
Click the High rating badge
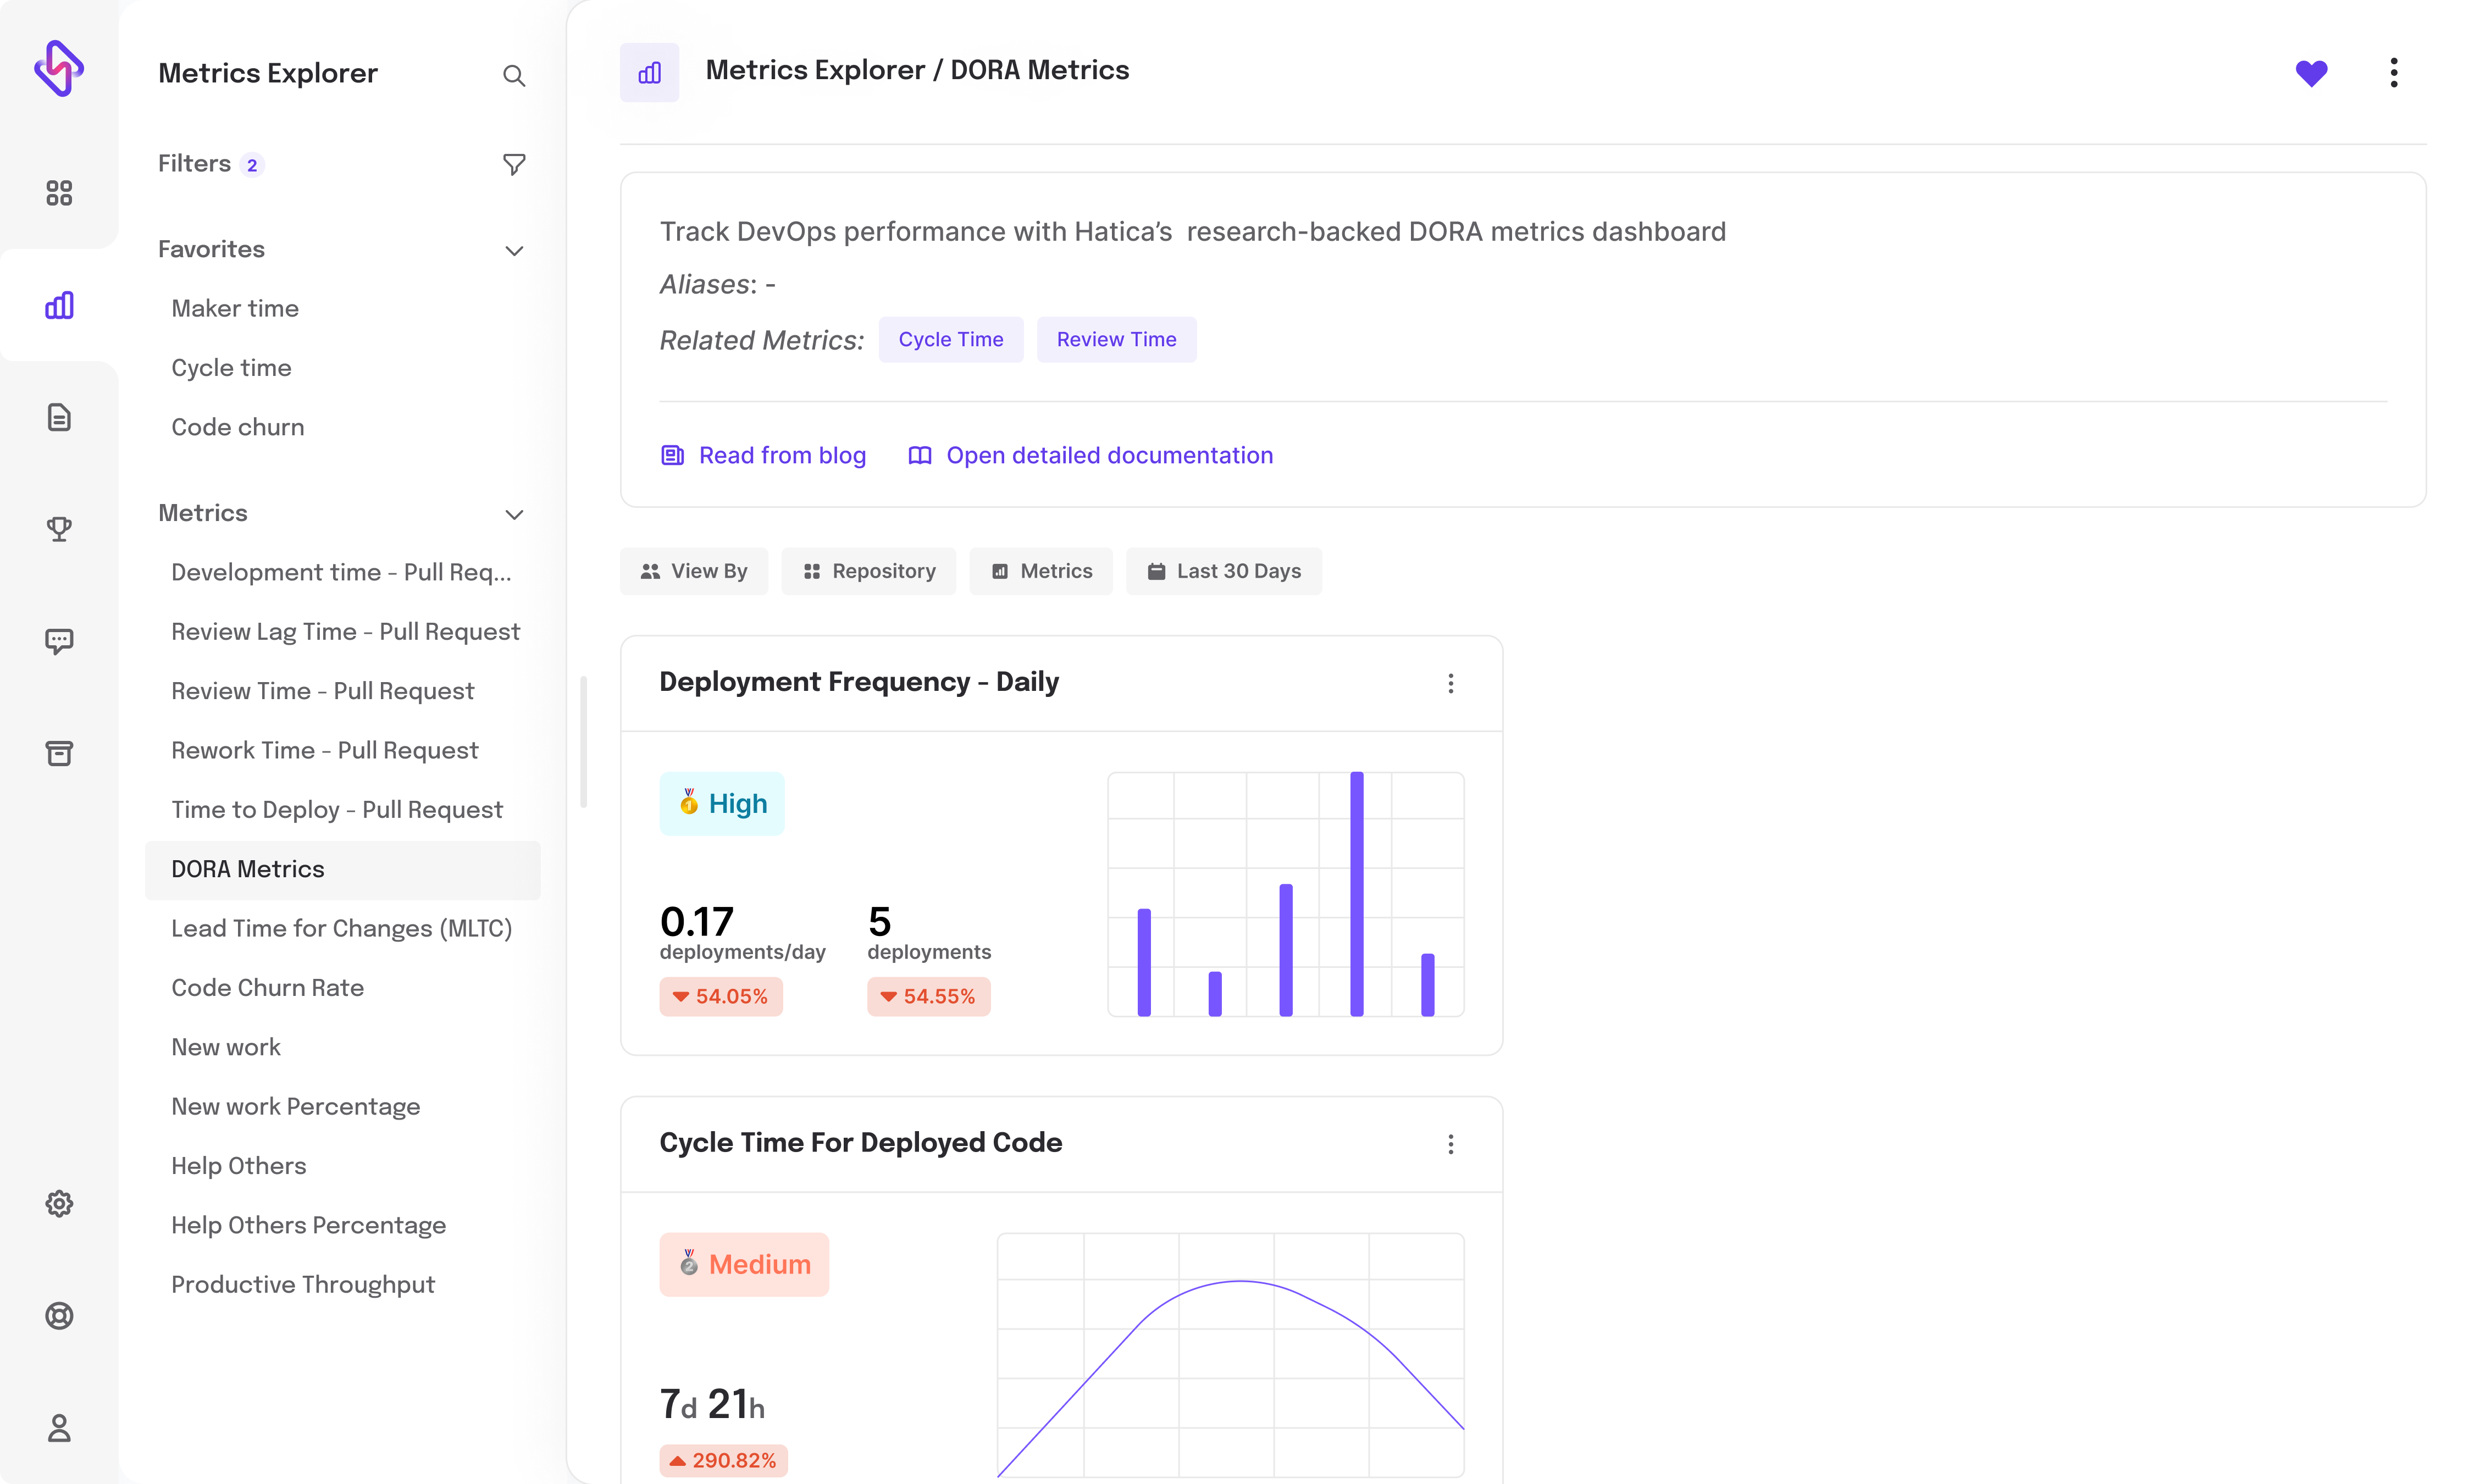coord(722,803)
